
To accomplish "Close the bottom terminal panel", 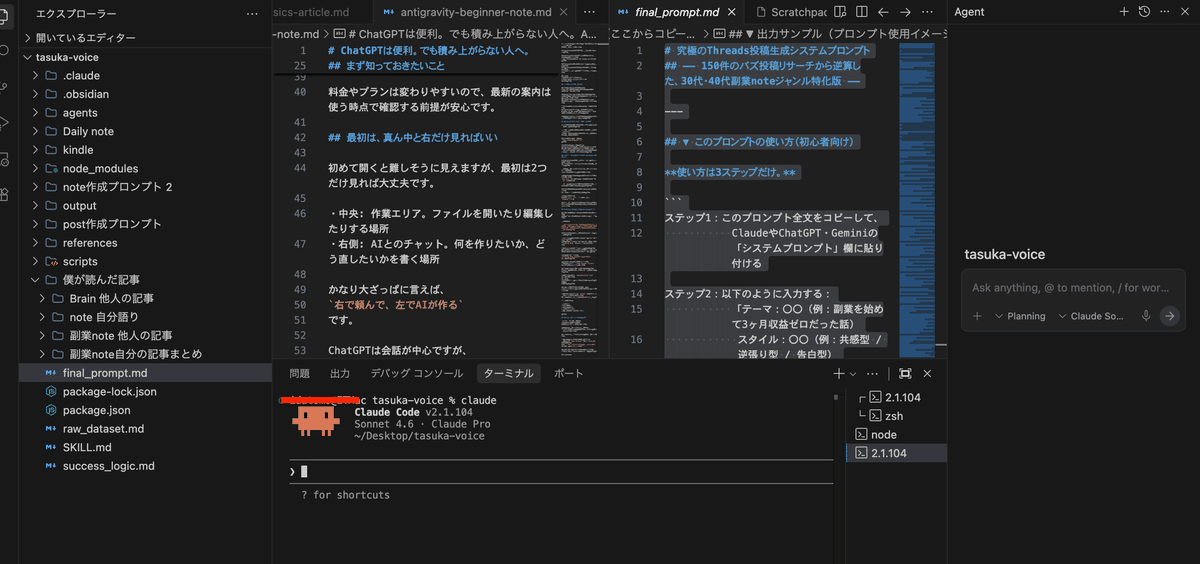I will 927,373.
